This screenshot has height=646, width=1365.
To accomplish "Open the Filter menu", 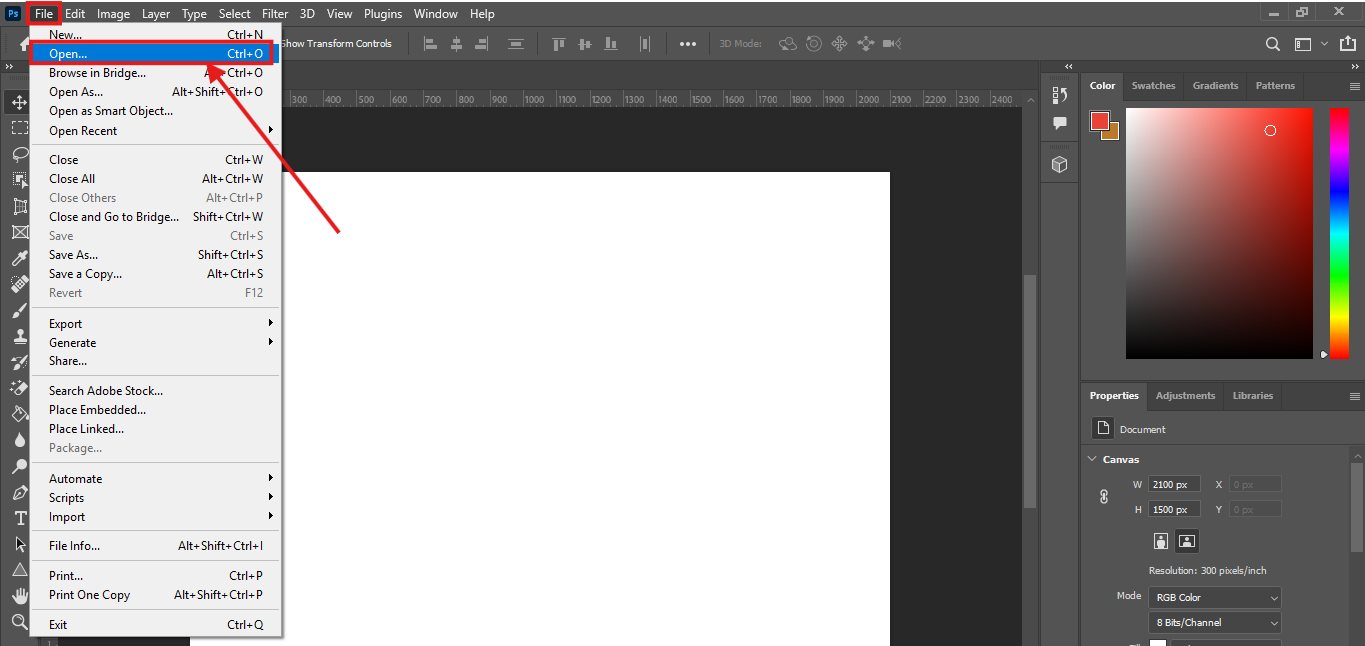I will (x=274, y=14).
